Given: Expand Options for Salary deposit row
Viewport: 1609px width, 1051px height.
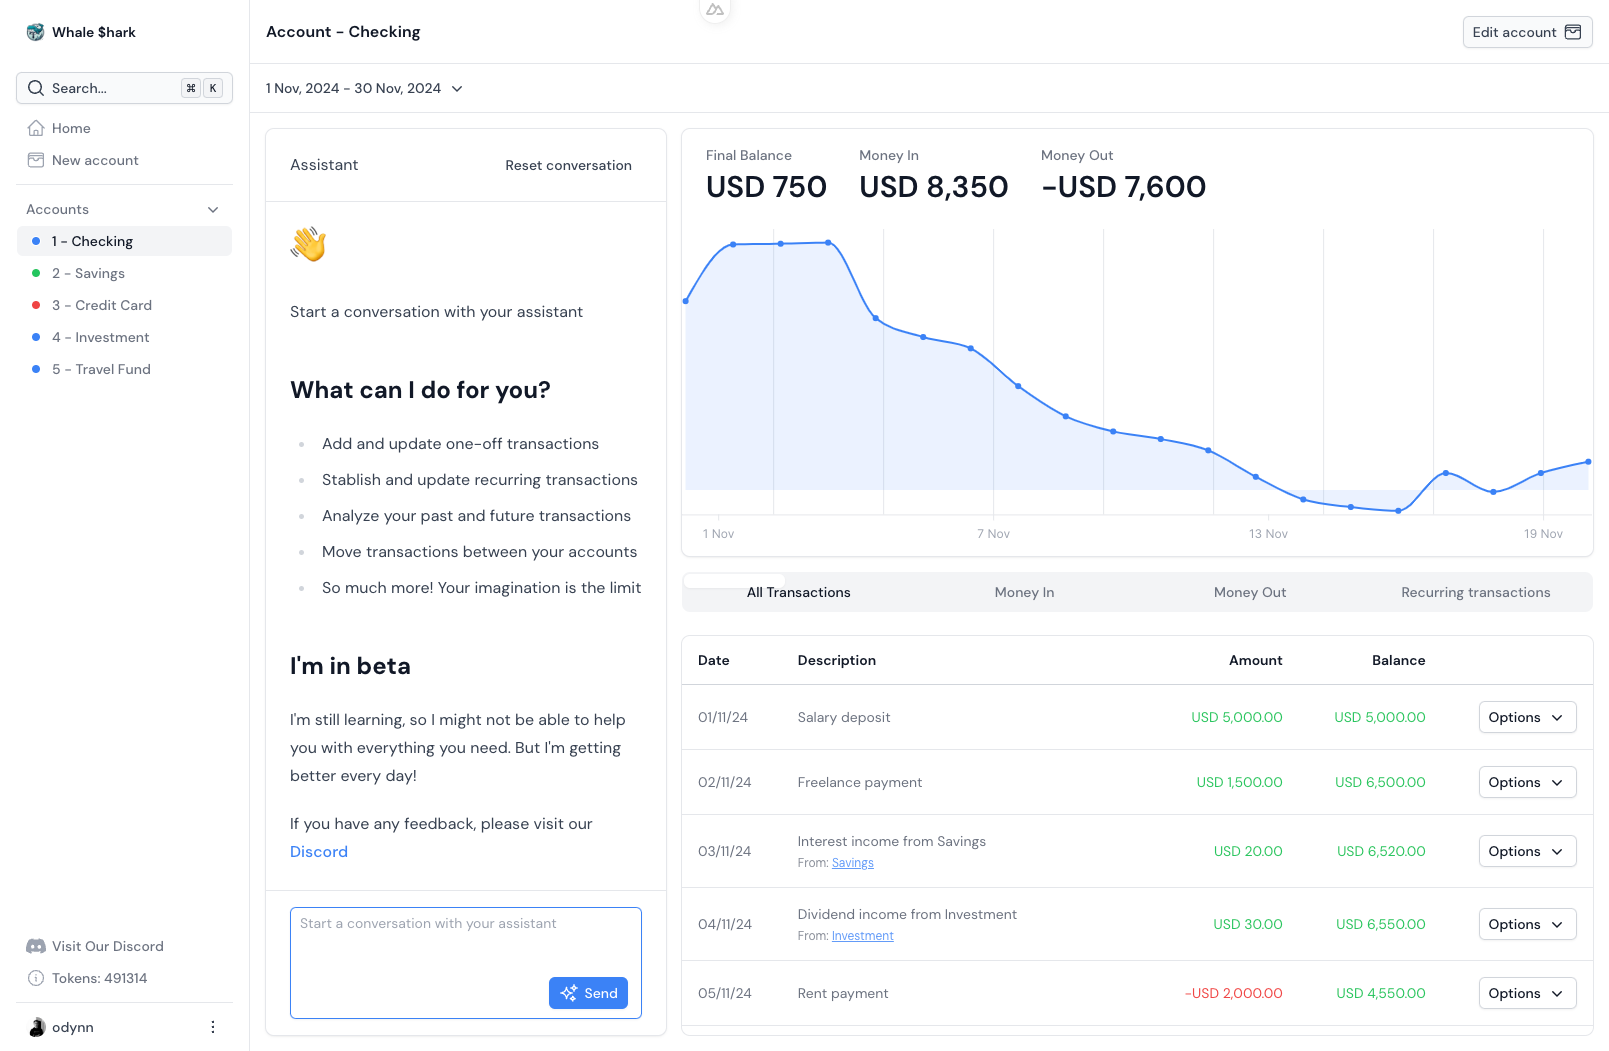Looking at the screenshot, I should (1527, 717).
